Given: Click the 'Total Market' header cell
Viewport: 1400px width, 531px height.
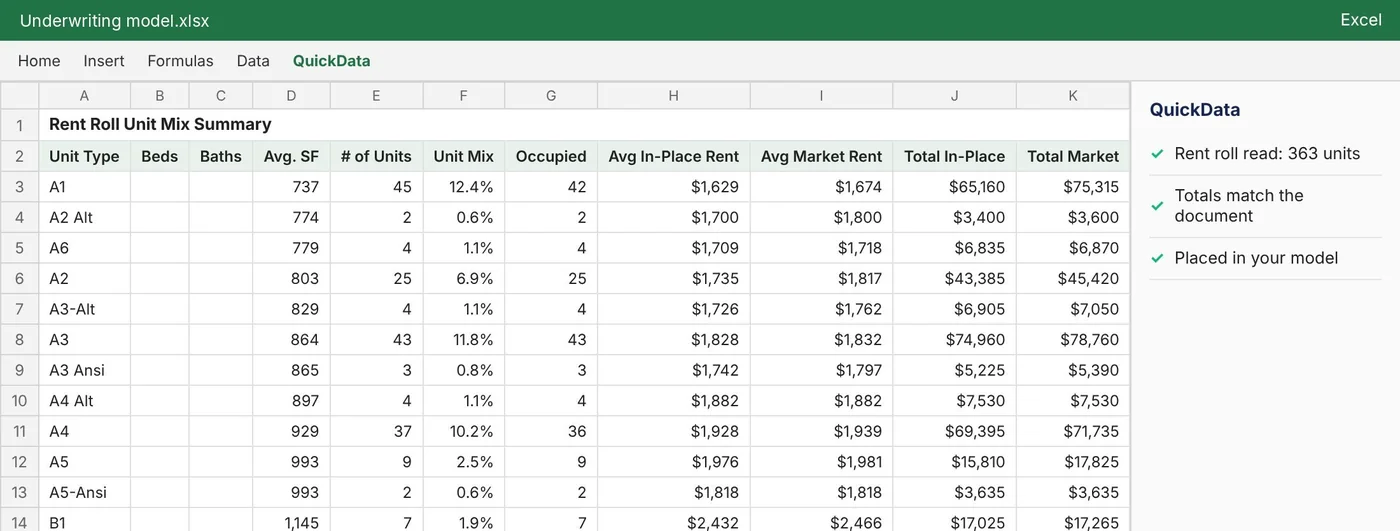Looking at the screenshot, I should pos(1073,156).
